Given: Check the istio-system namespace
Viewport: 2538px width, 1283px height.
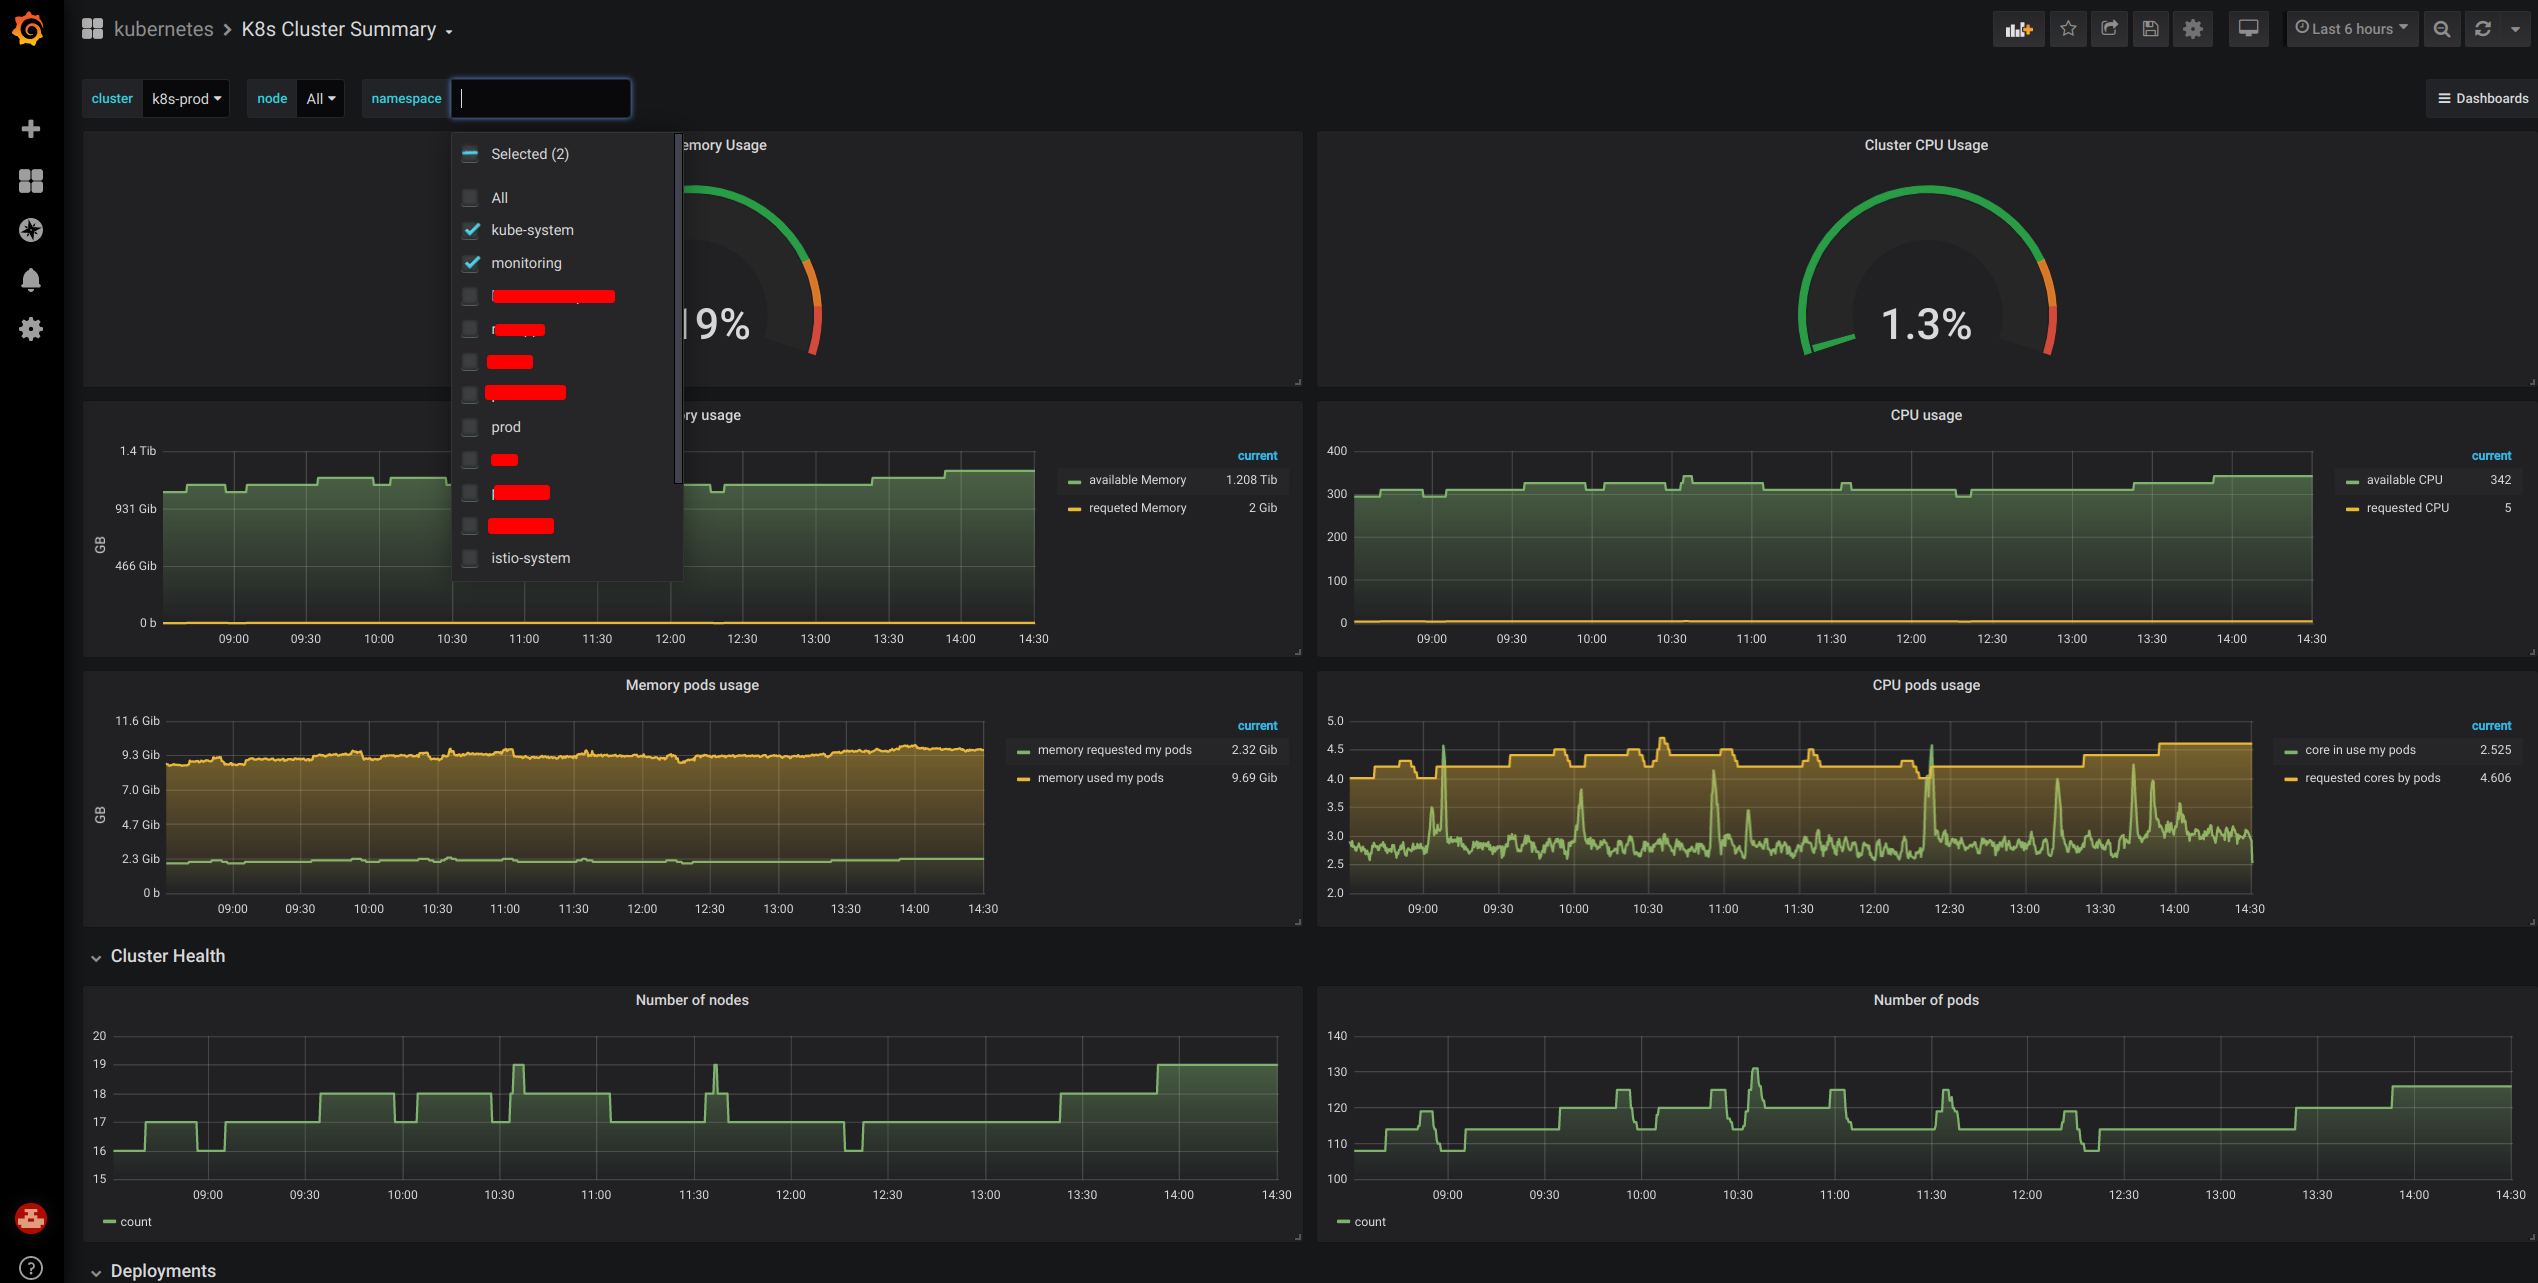Looking at the screenshot, I should point(470,558).
